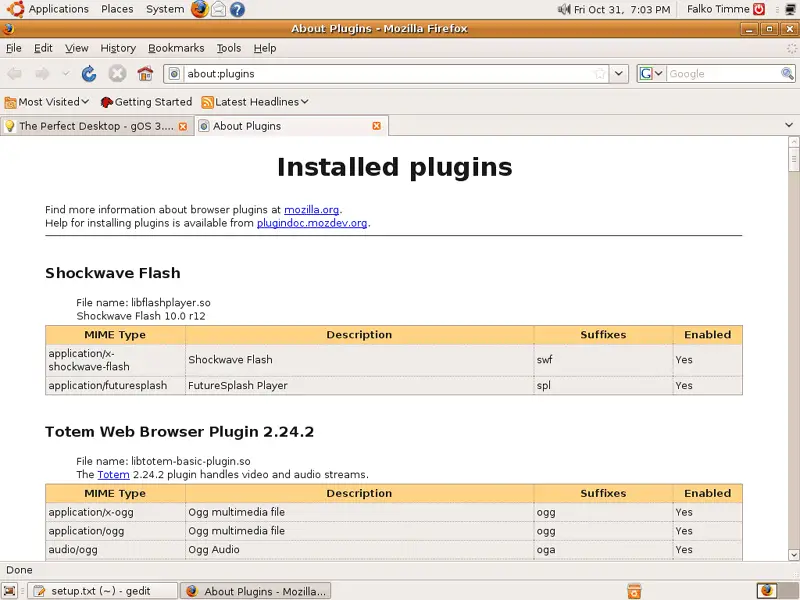Launch the mail client panel icon

(x=218, y=9)
